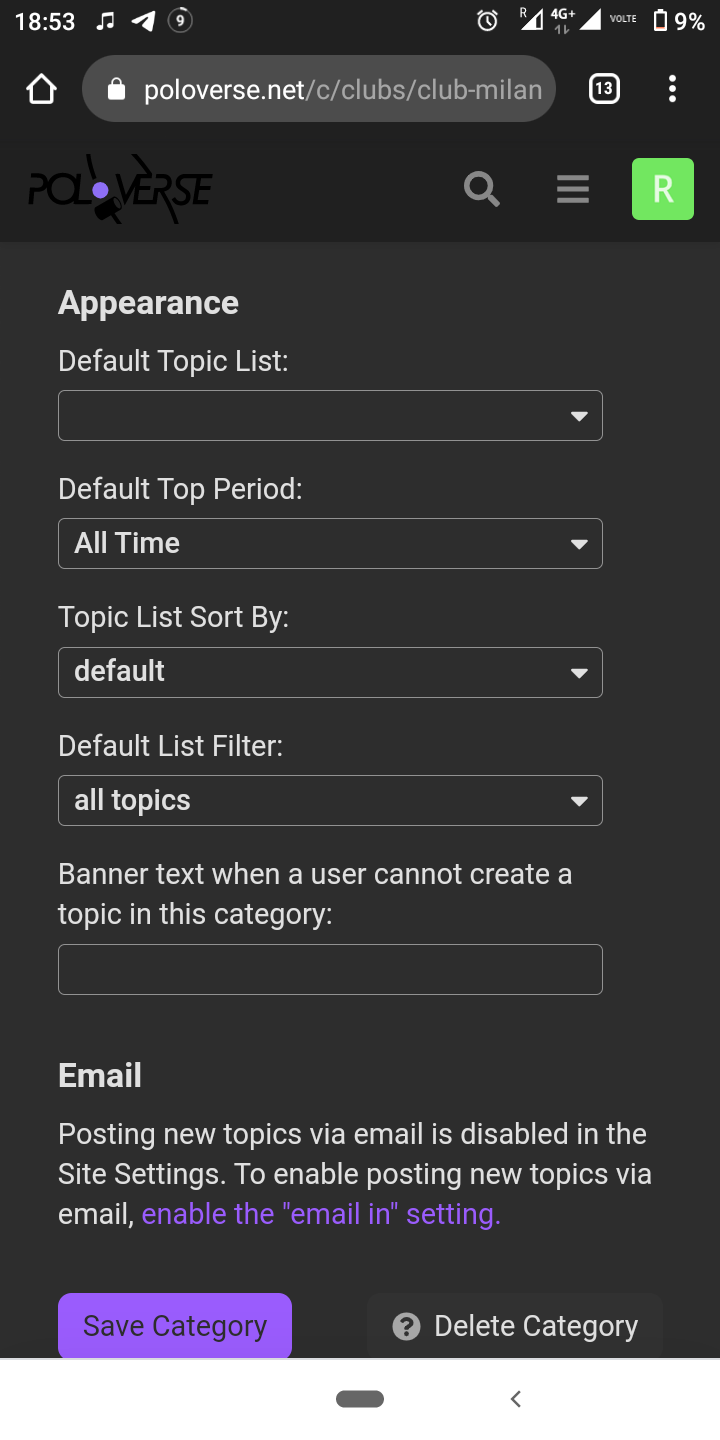Follow the enable "email in" setting link
Viewport: 720px width, 1440px height.
pos(321,1214)
